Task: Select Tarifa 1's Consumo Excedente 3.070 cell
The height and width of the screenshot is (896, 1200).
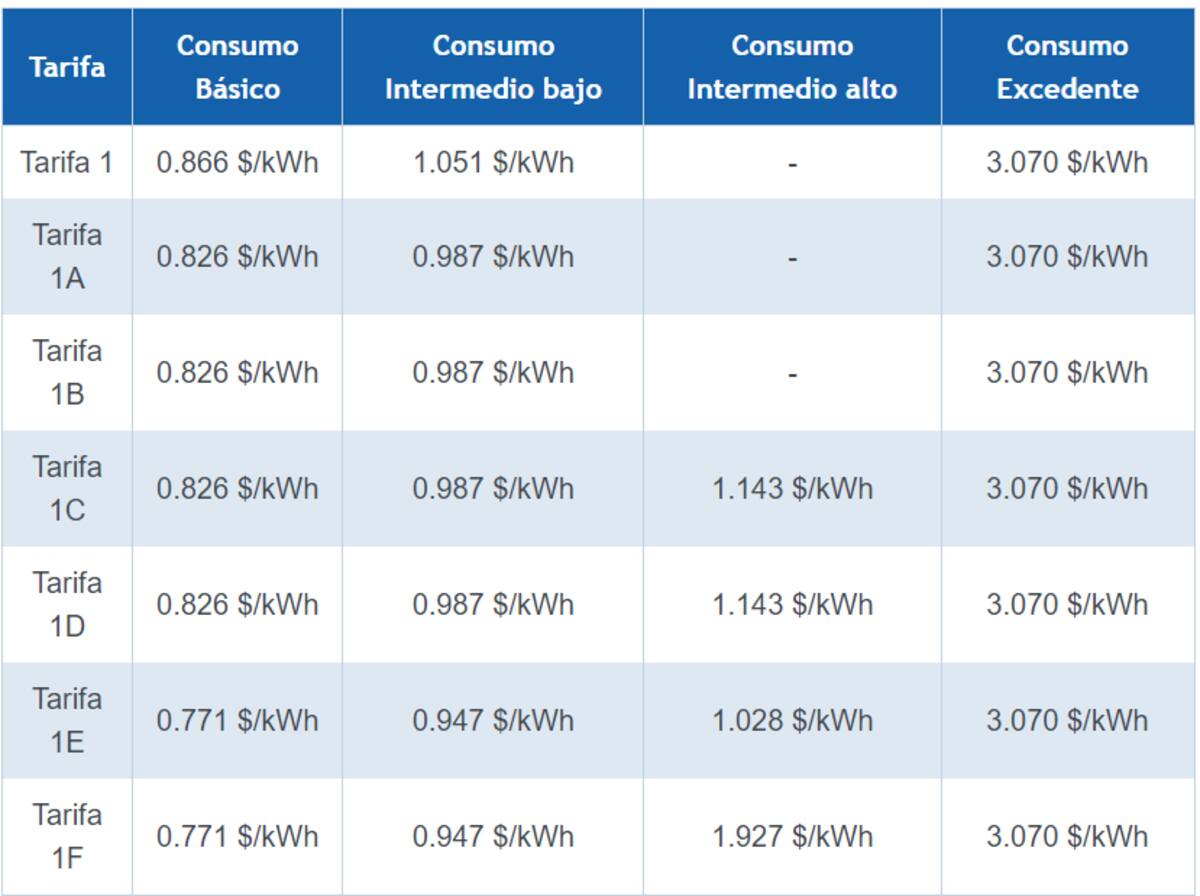Action: (1067, 162)
